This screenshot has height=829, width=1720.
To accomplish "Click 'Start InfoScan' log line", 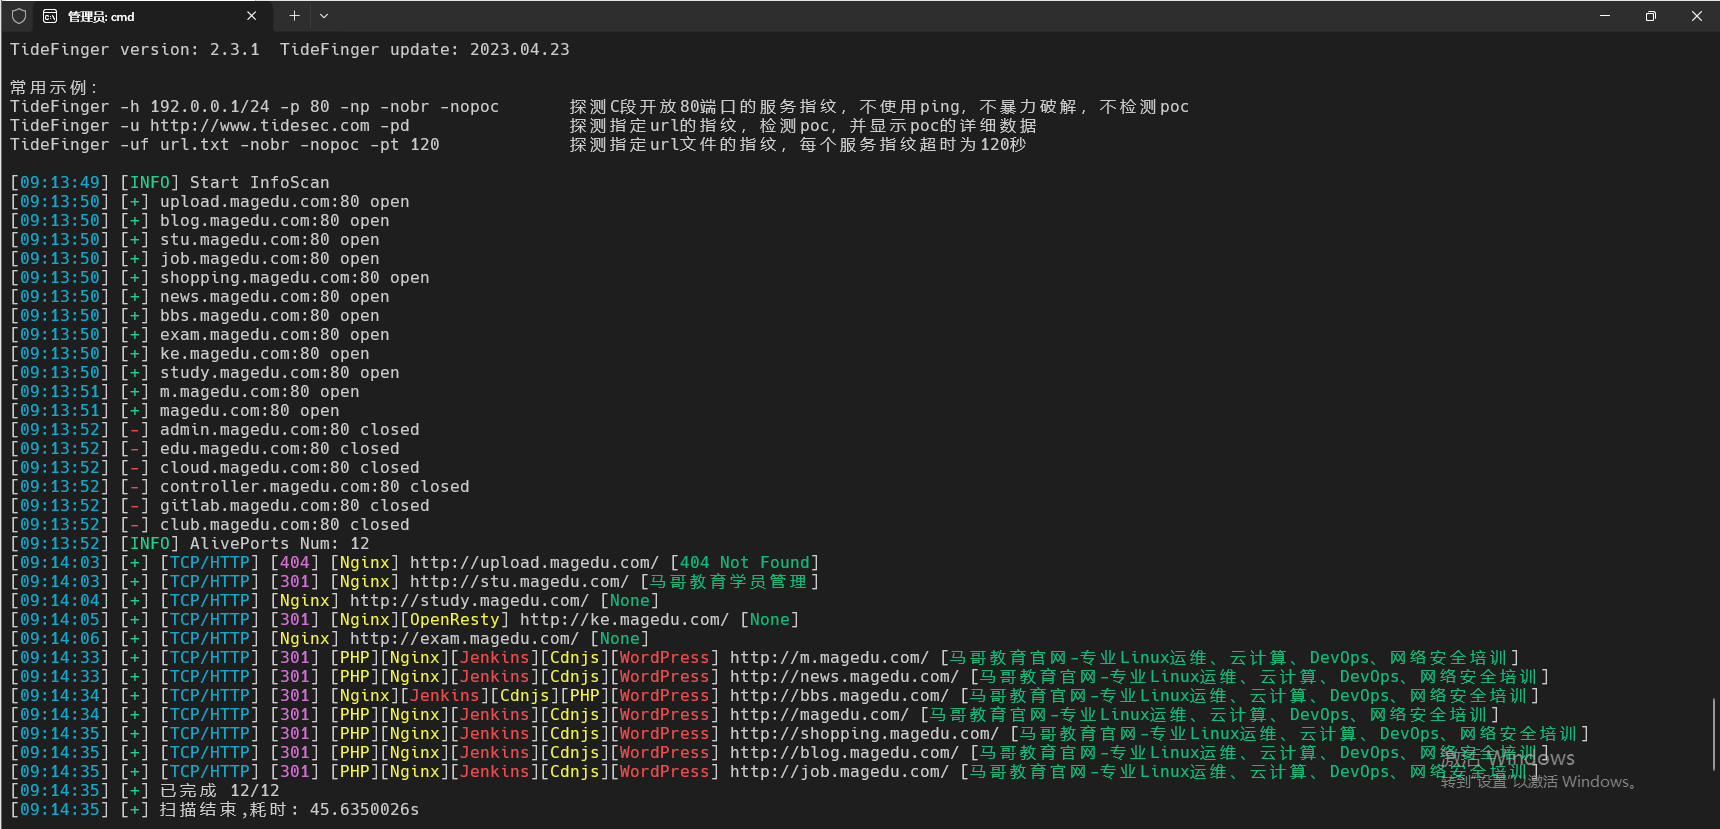I will click(259, 183).
